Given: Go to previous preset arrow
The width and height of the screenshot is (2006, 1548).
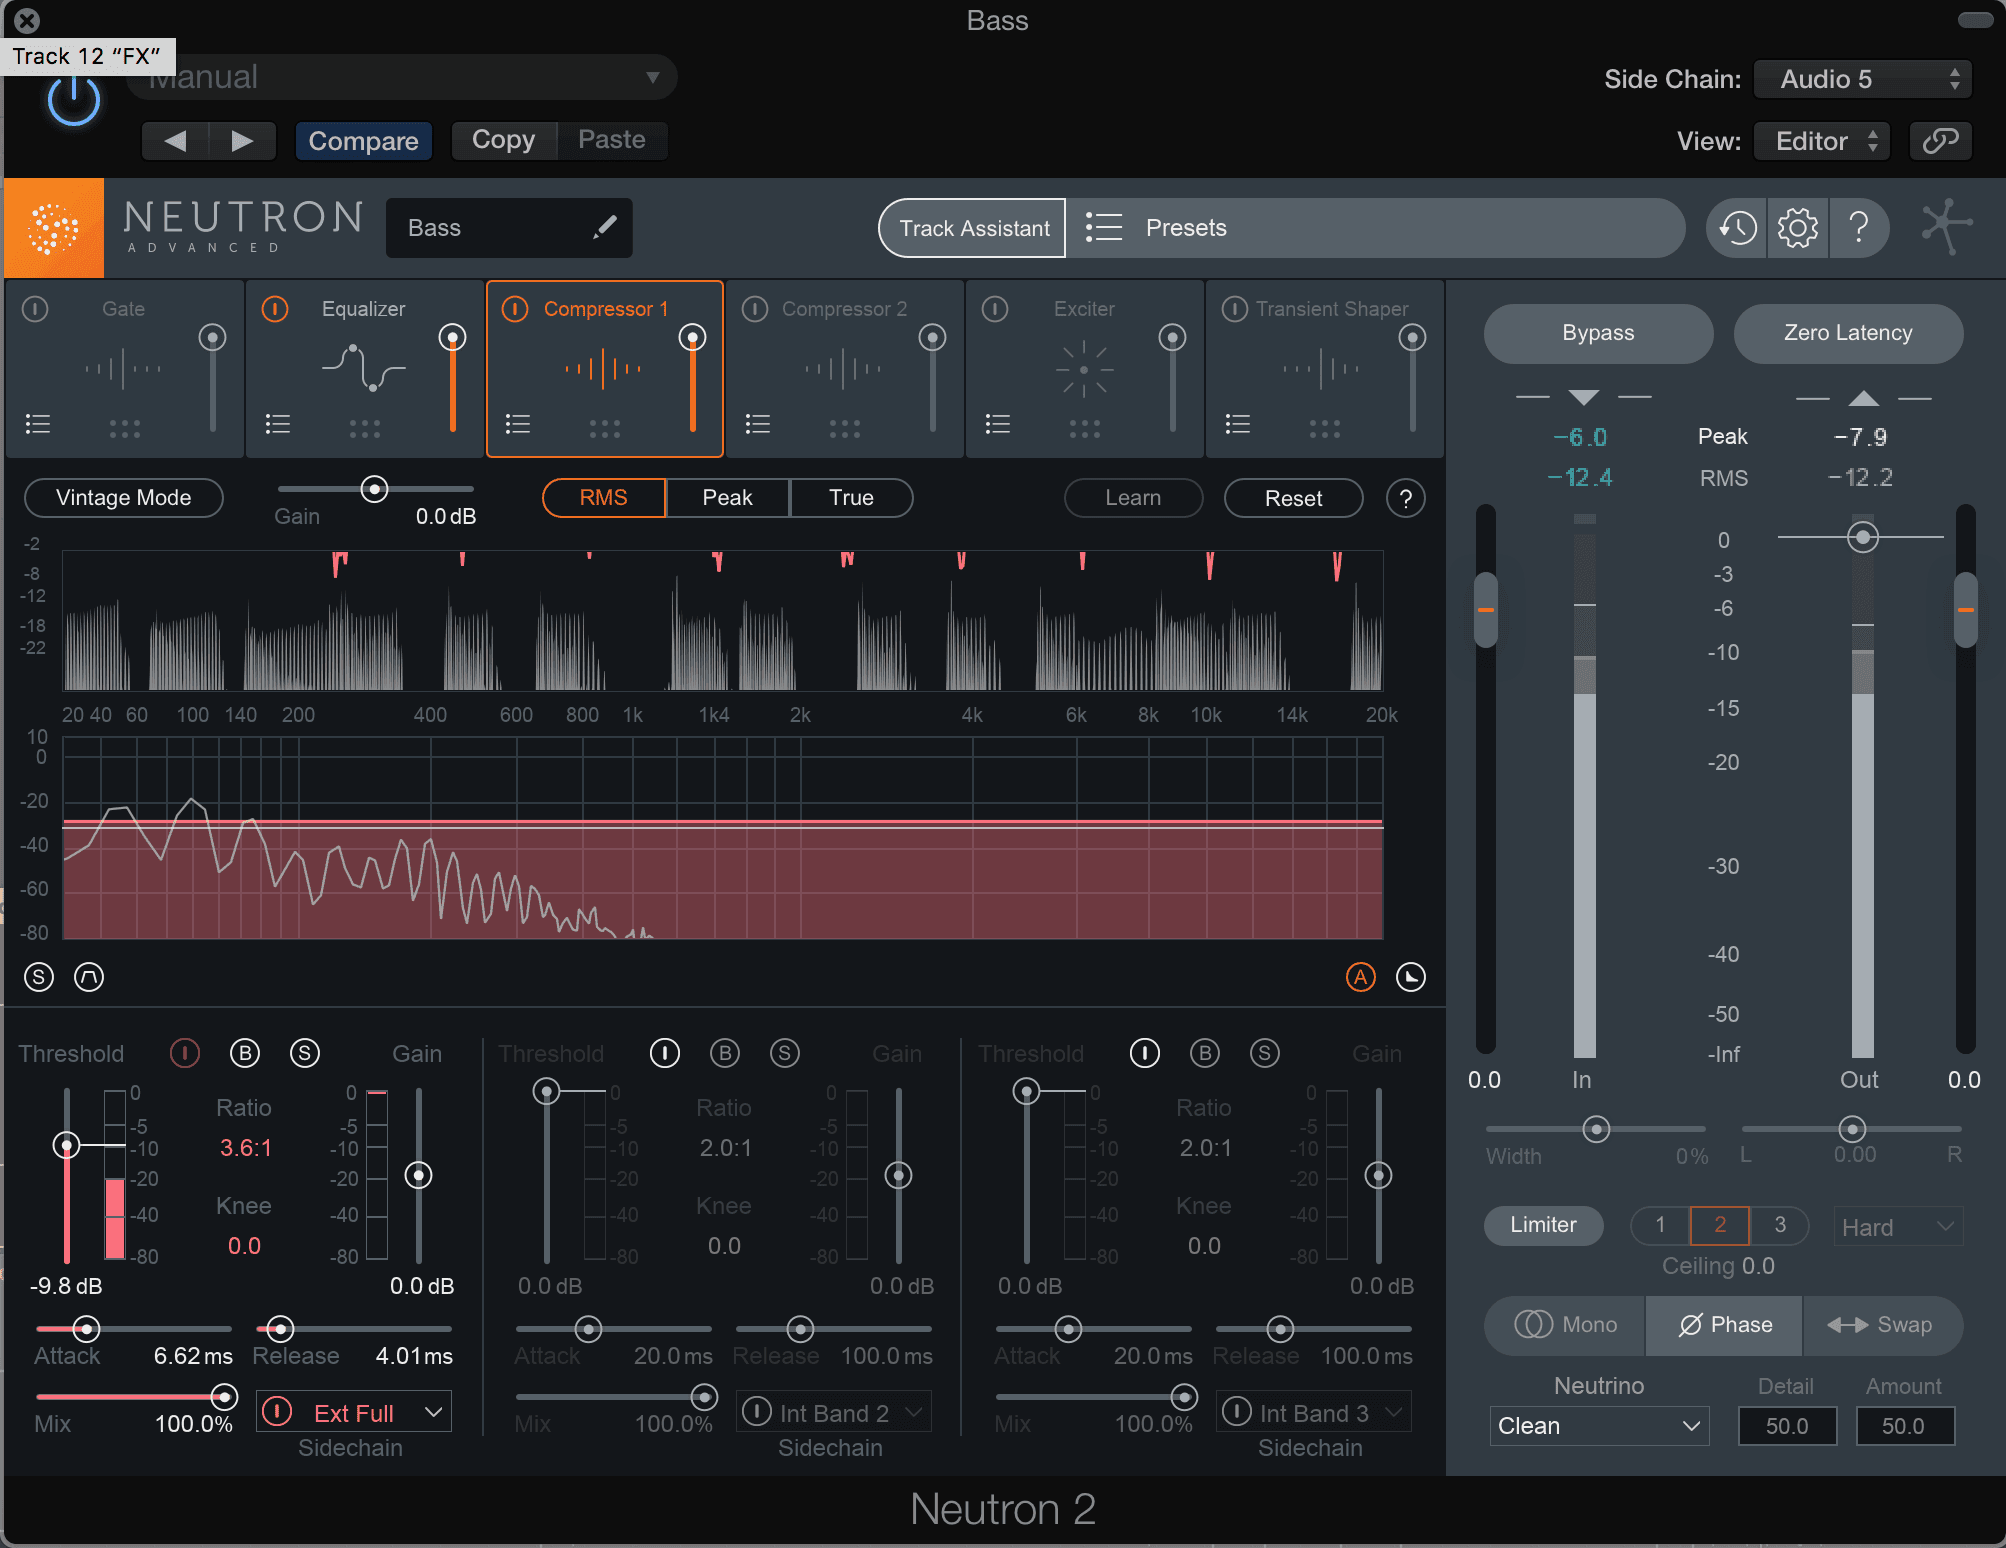Looking at the screenshot, I should pos(176,141).
